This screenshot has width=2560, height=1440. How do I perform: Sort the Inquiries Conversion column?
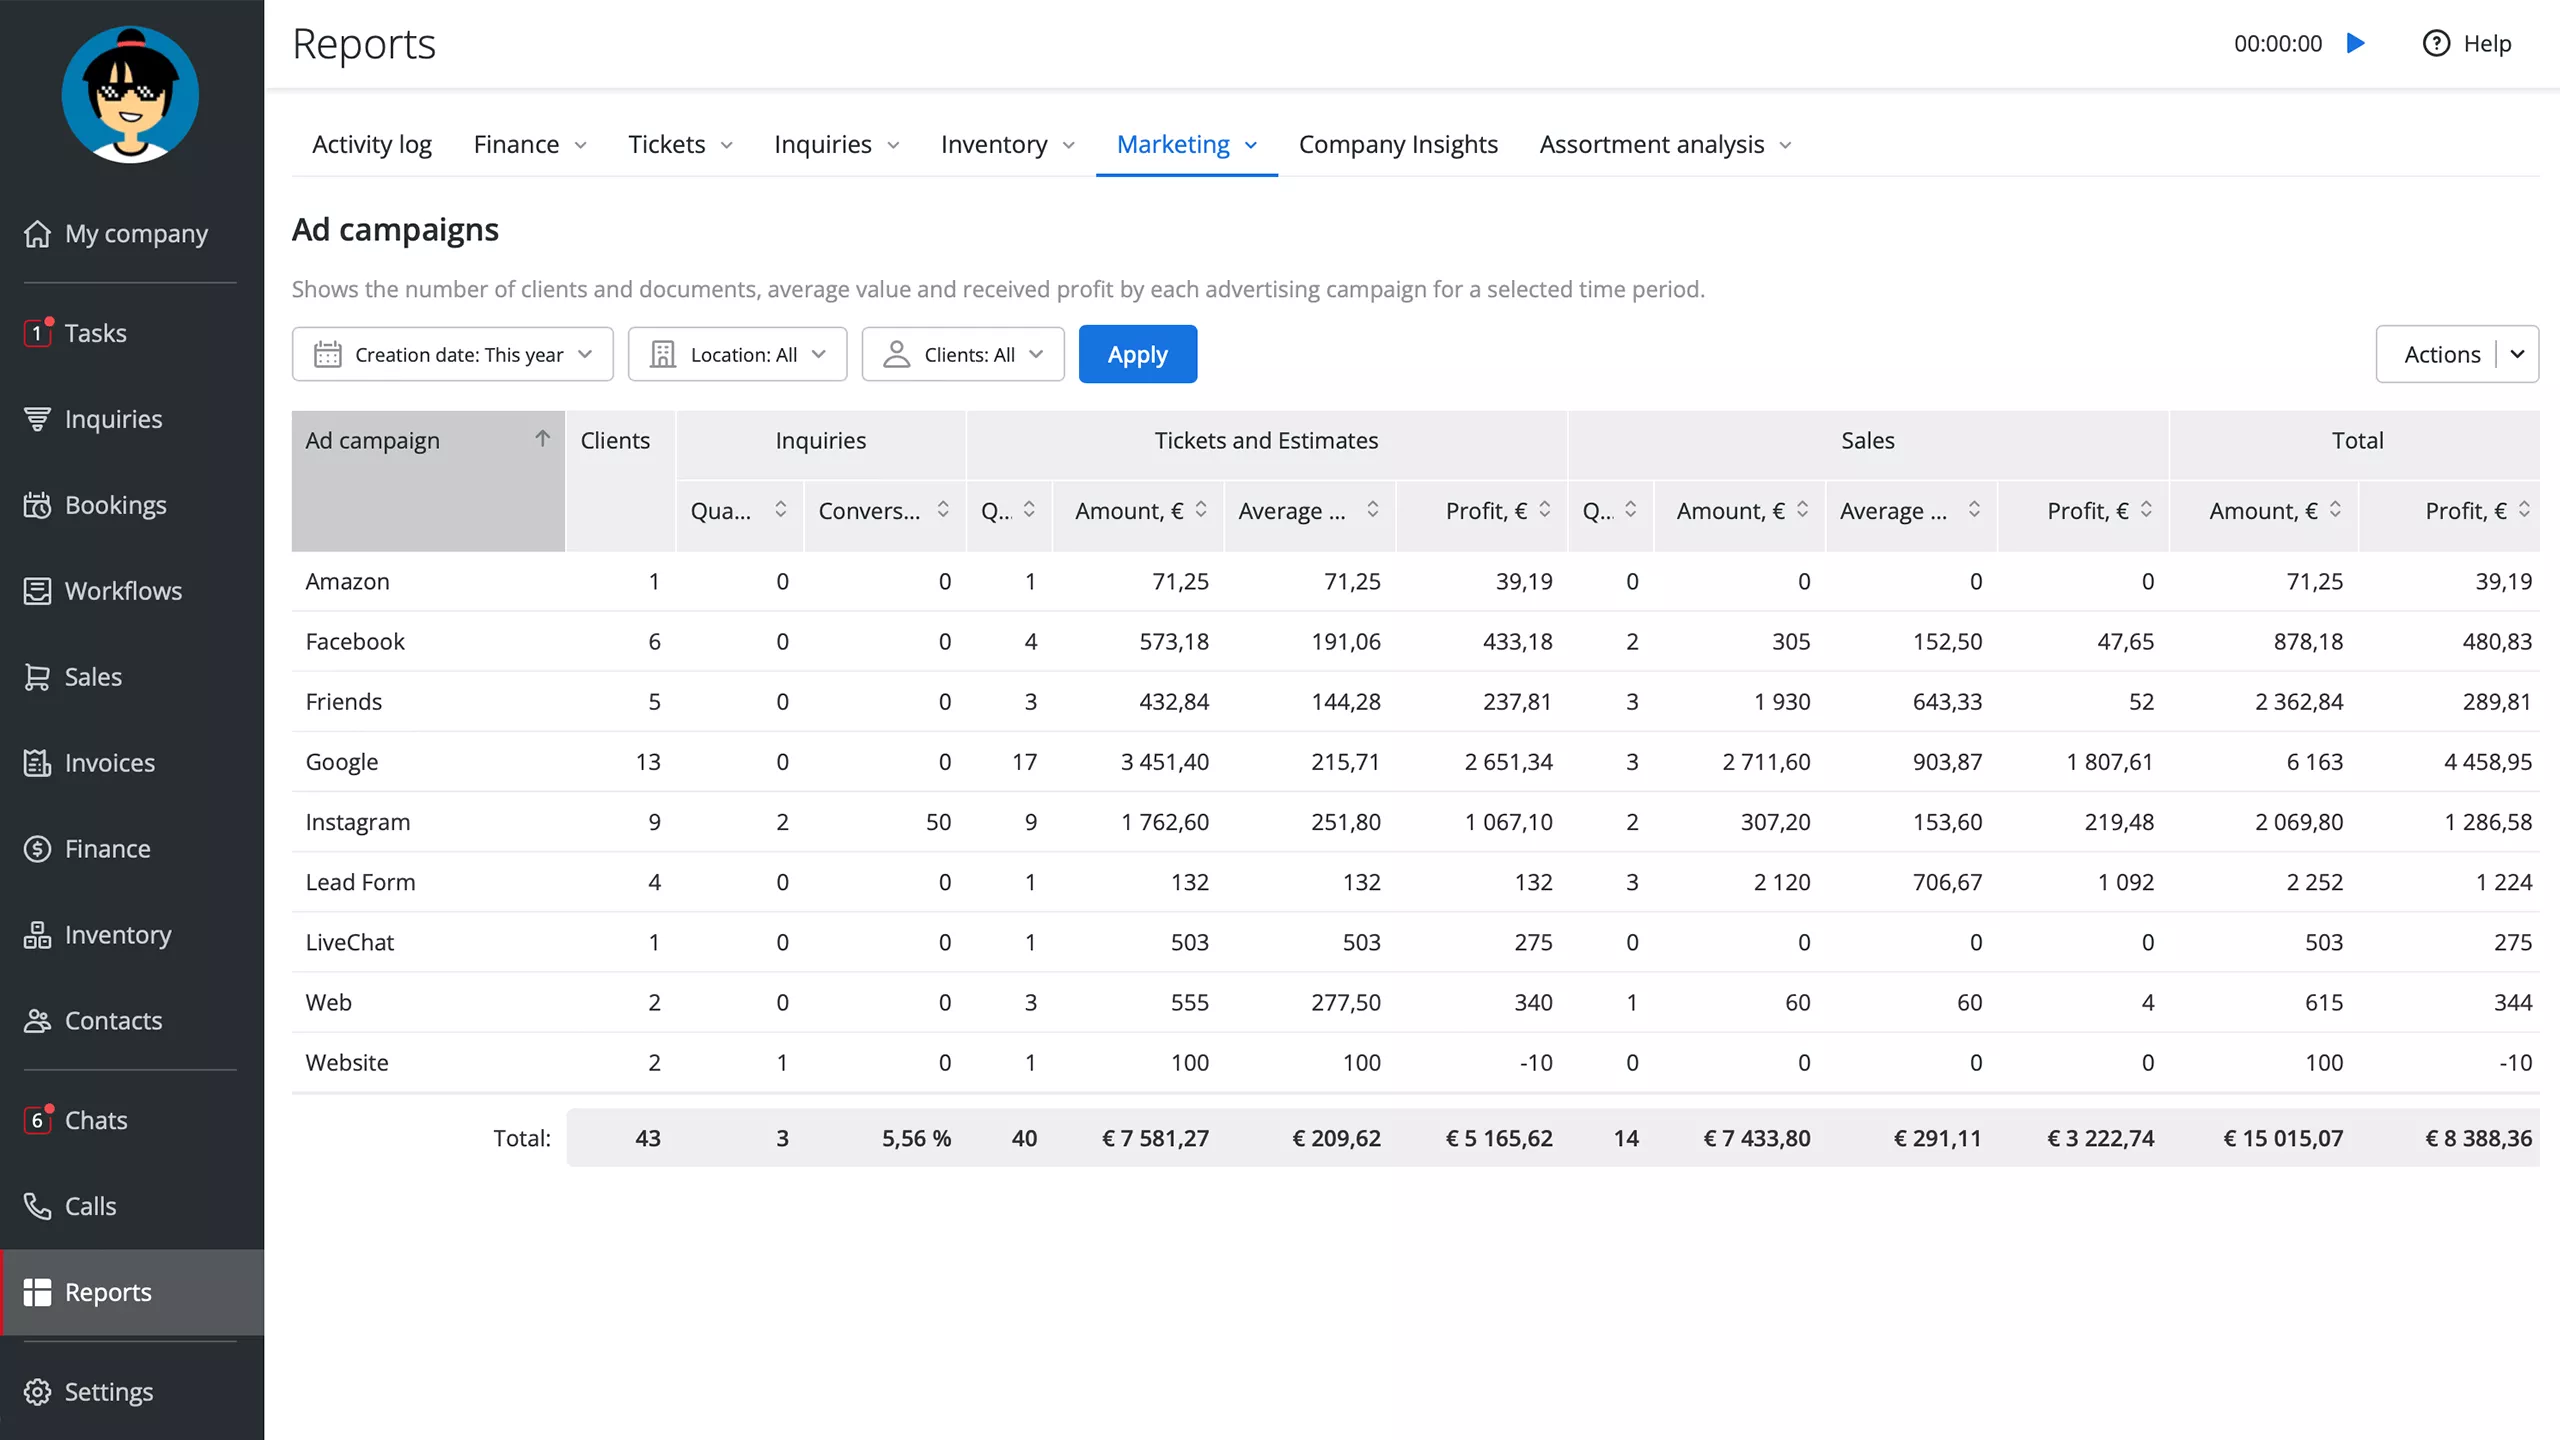[x=943, y=510]
